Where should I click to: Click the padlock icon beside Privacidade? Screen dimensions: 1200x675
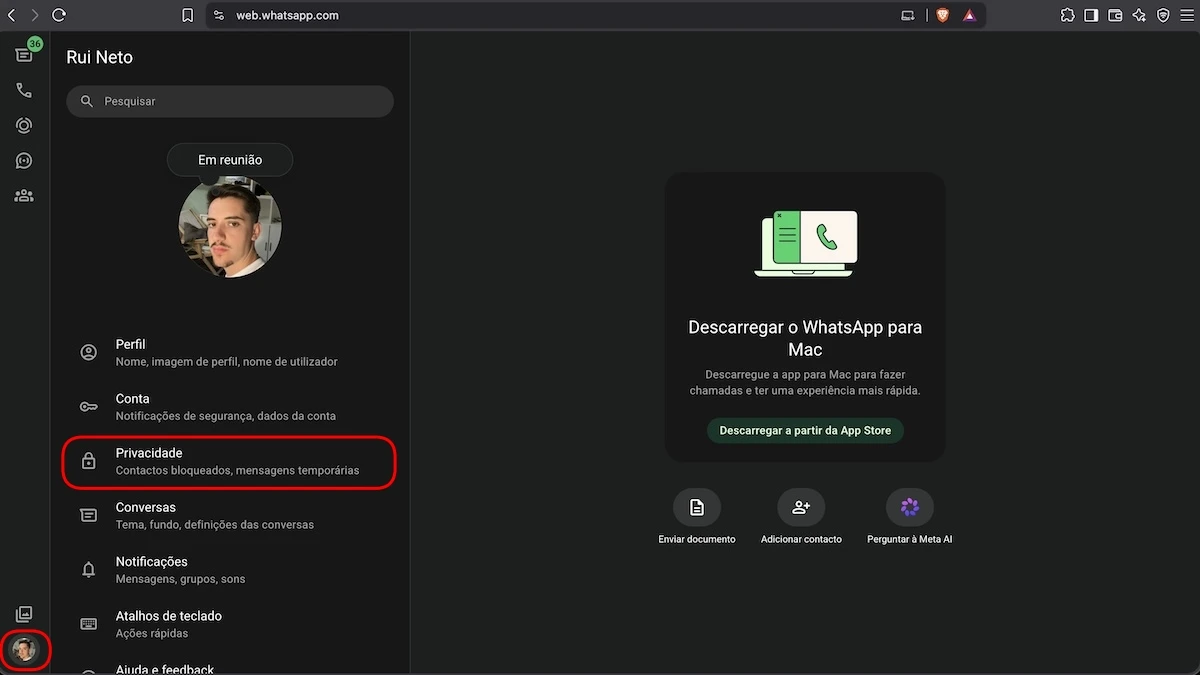tap(89, 461)
